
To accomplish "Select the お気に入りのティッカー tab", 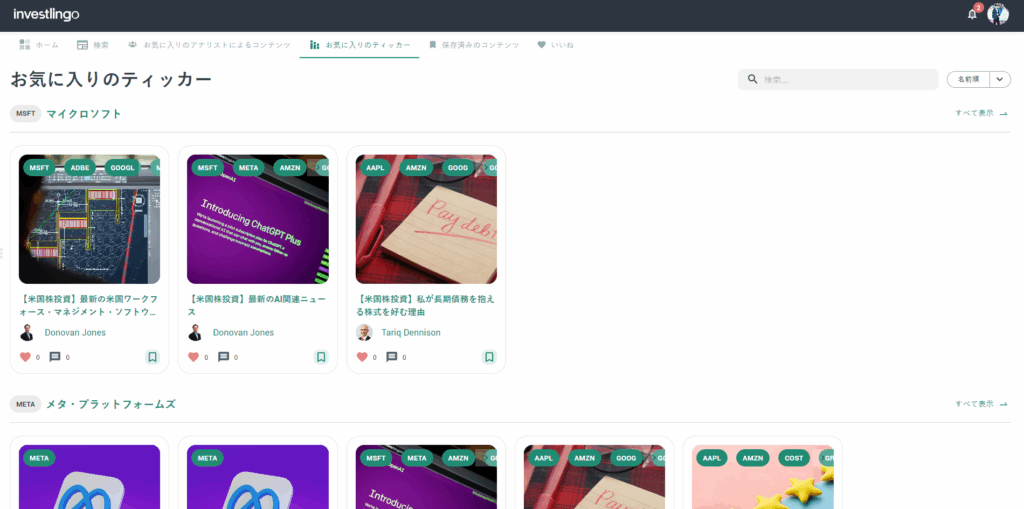I will click(x=360, y=45).
